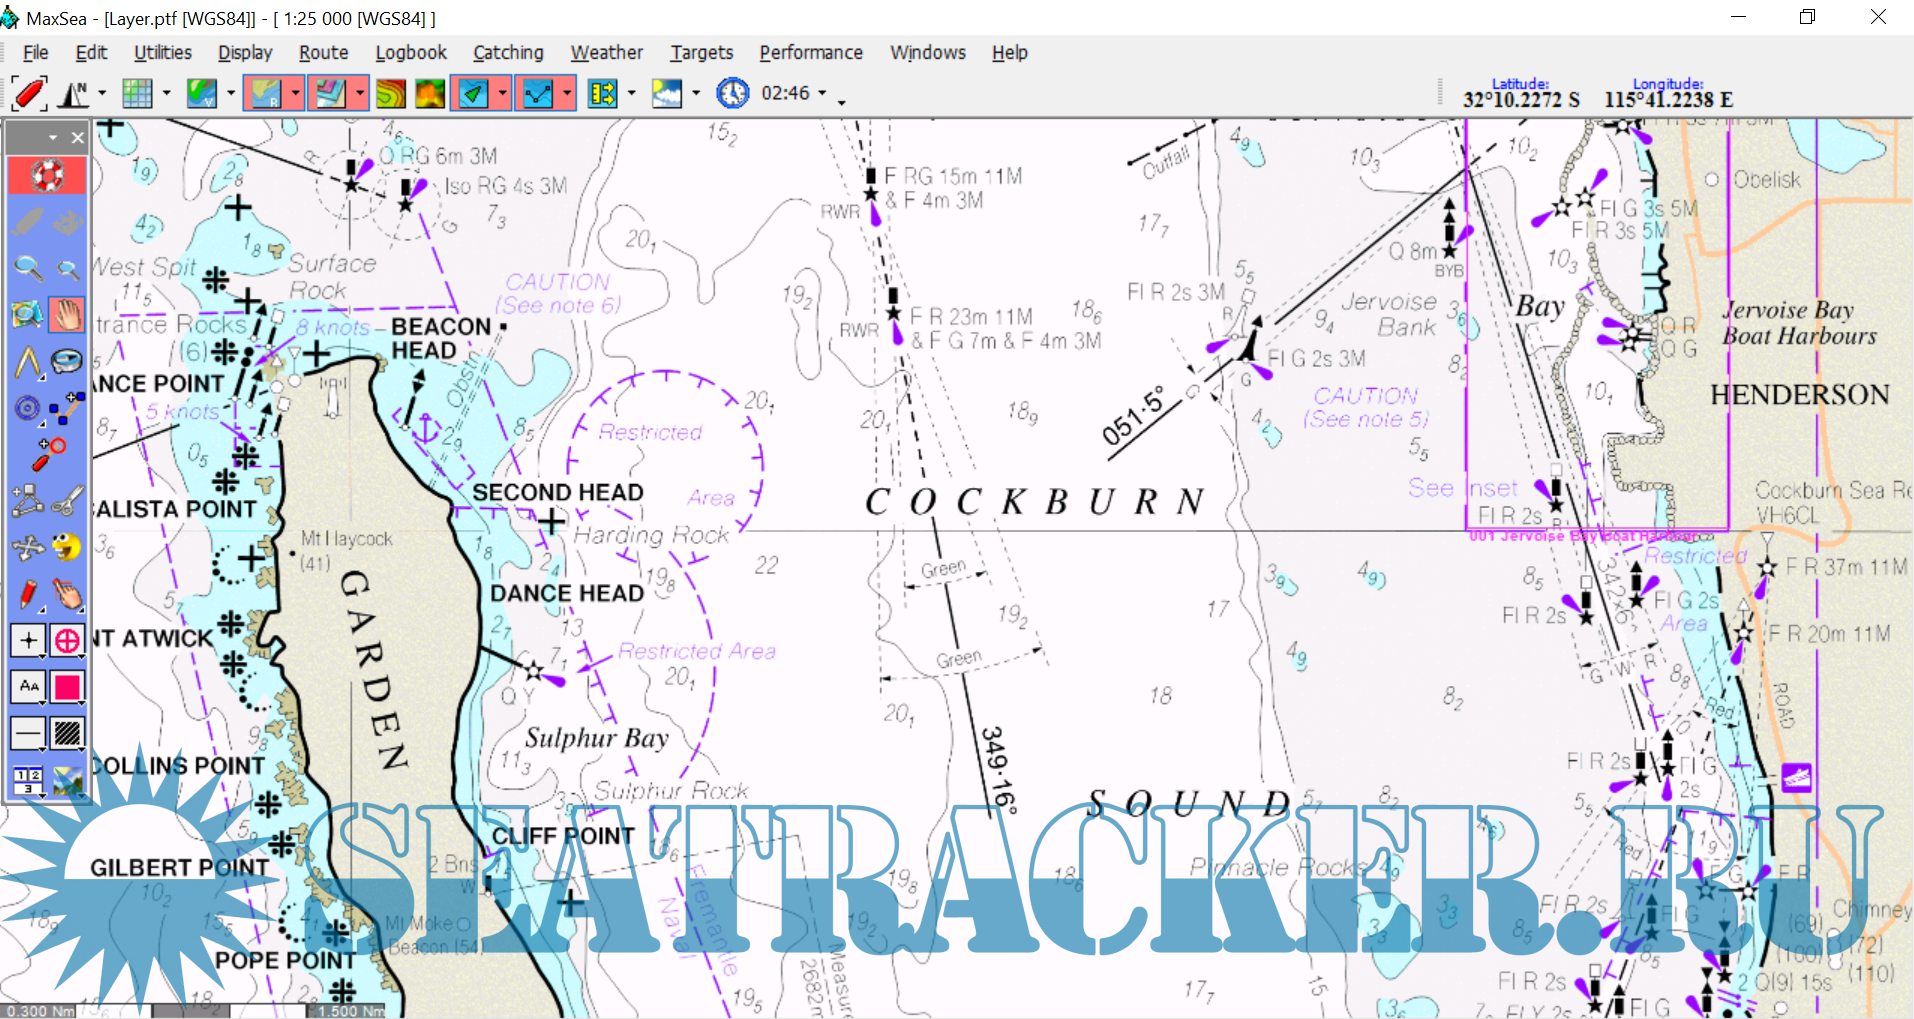Activate the man overboard lifebuoy button

[x=47, y=176]
